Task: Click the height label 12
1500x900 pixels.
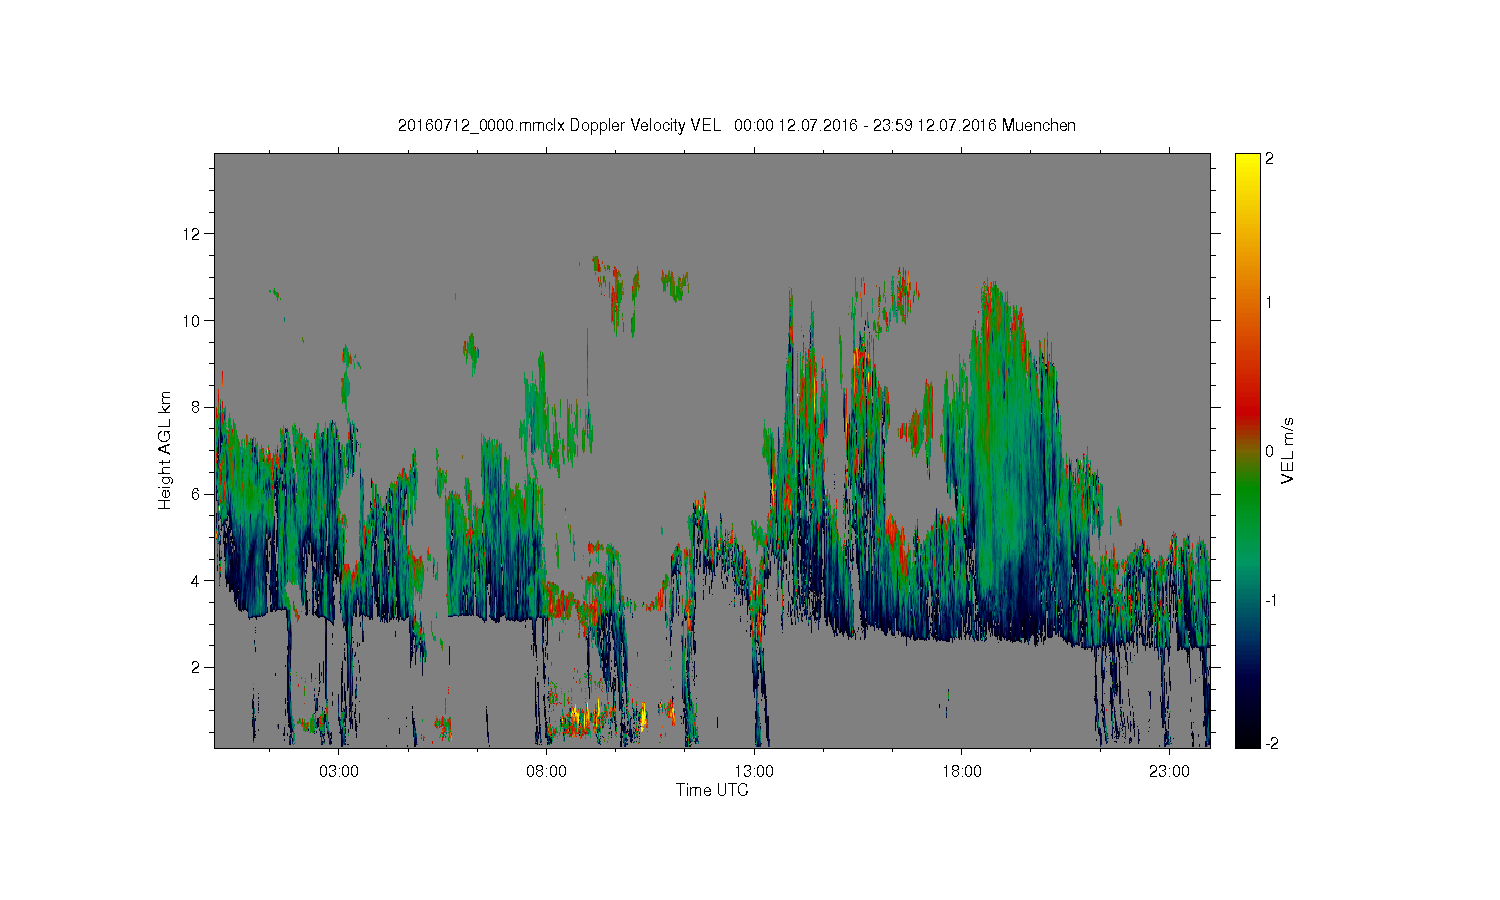Action: coord(193,234)
